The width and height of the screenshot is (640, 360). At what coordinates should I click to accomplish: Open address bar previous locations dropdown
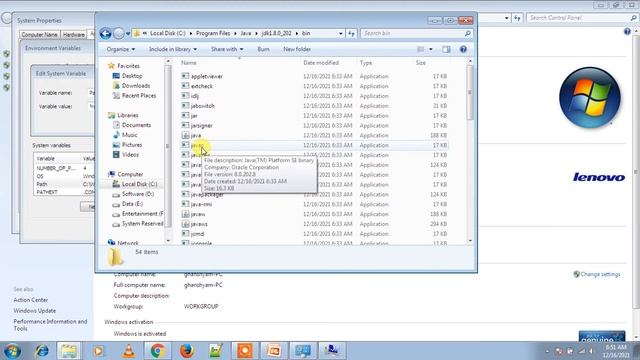pos(341,33)
